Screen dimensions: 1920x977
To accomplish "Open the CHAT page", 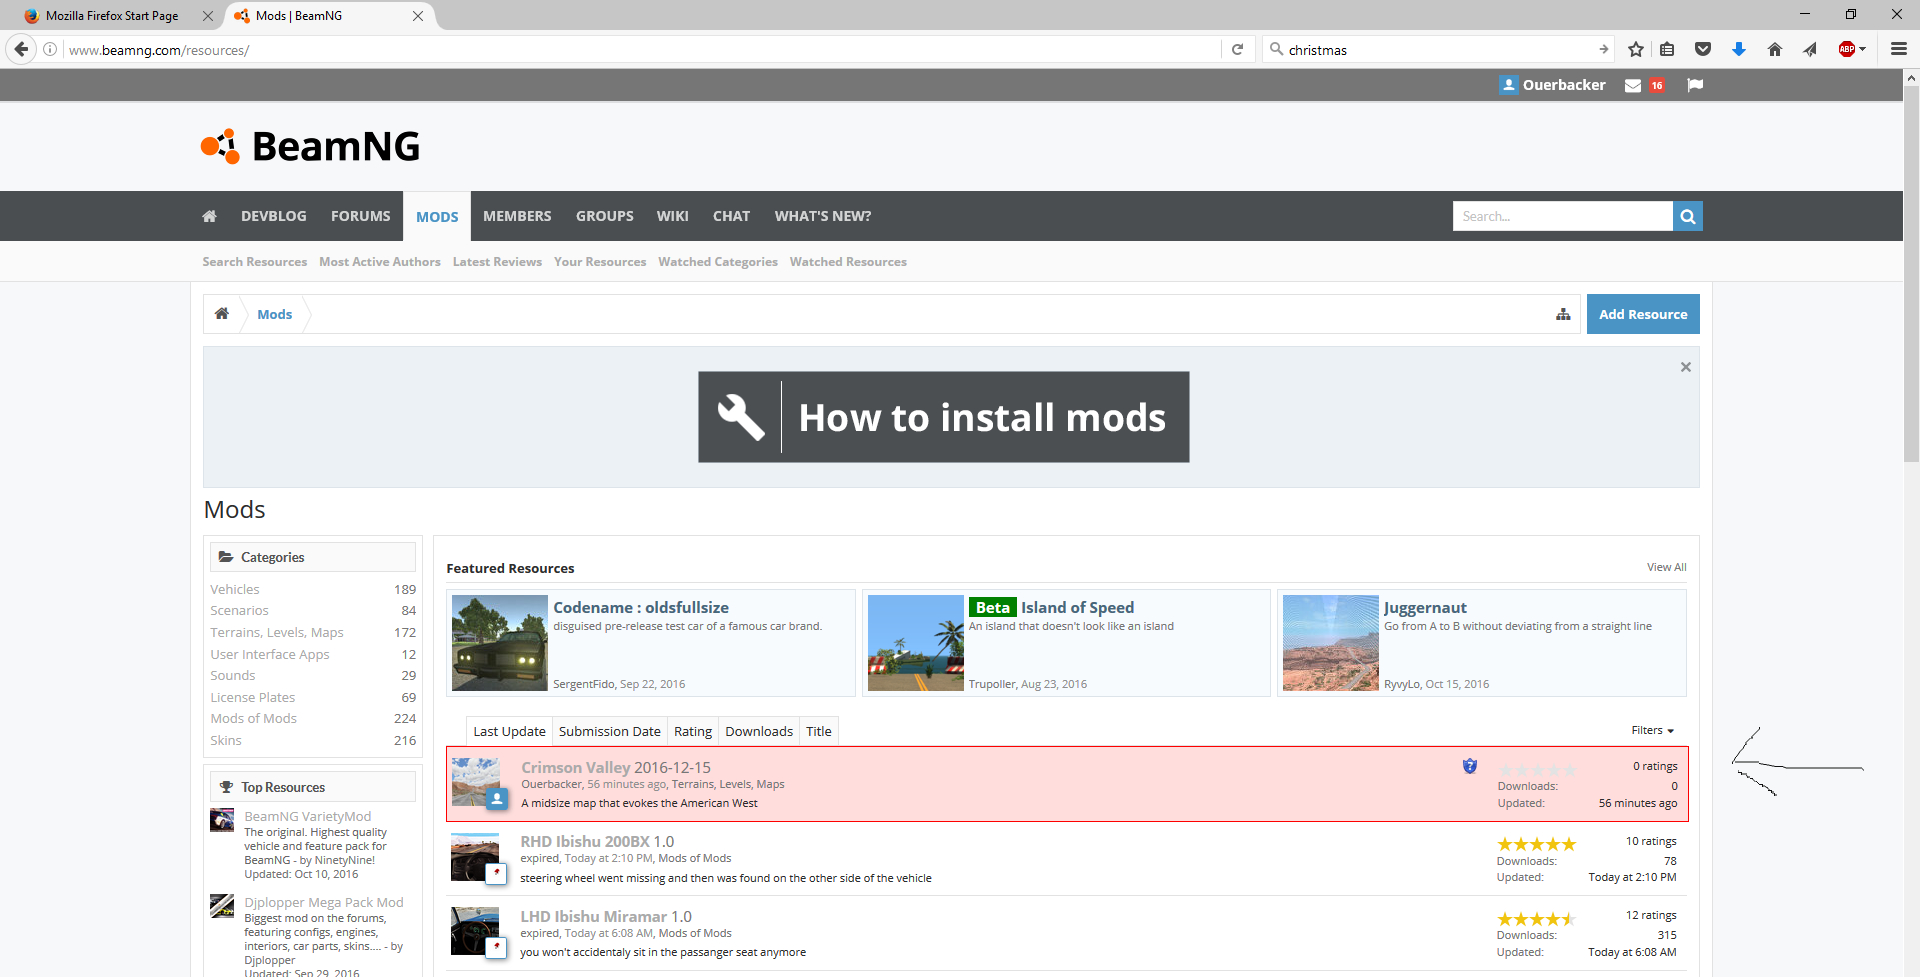I will click(x=731, y=216).
